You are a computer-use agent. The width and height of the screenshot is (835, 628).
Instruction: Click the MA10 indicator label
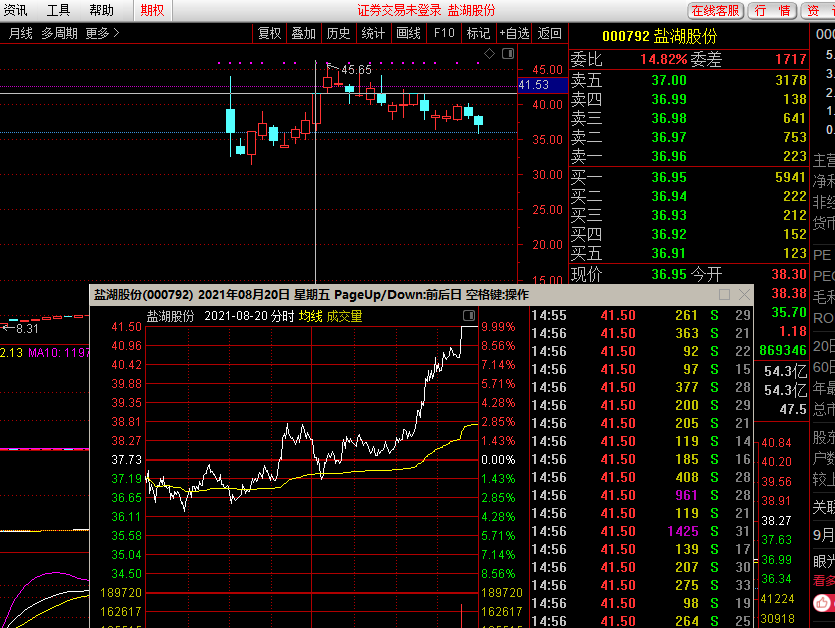pyautogui.click(x=59, y=353)
